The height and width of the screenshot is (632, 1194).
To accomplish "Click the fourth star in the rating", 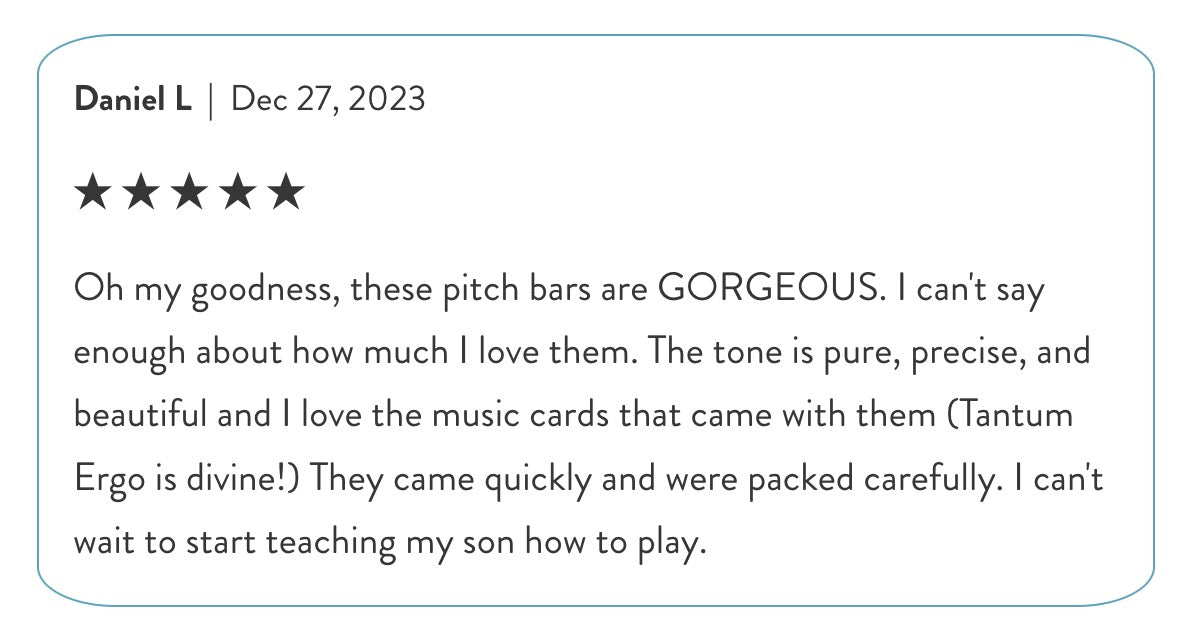I will [x=237, y=192].
